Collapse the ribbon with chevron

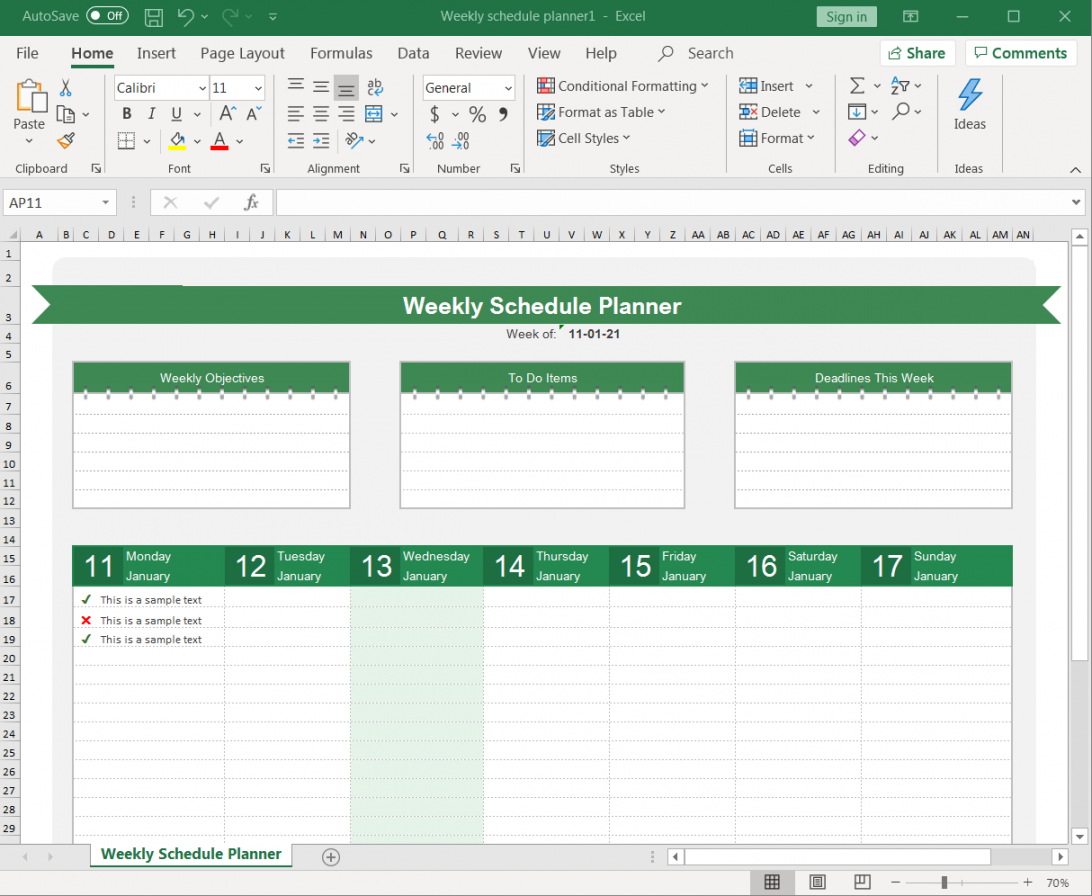tap(1075, 170)
